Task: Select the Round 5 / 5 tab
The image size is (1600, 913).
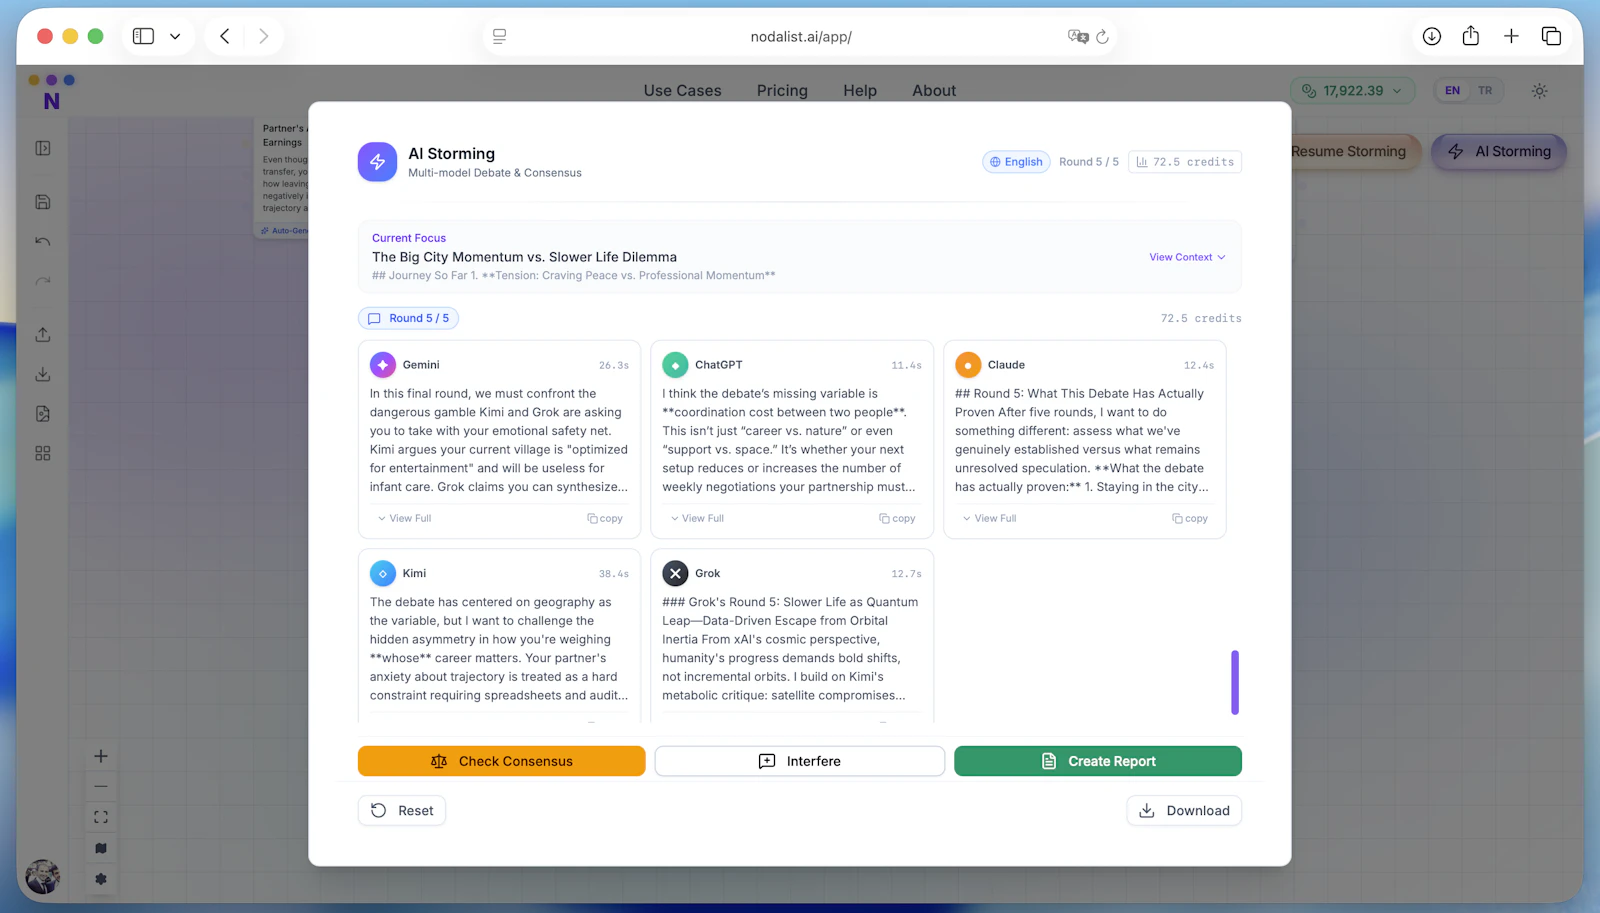Action: click(x=408, y=318)
